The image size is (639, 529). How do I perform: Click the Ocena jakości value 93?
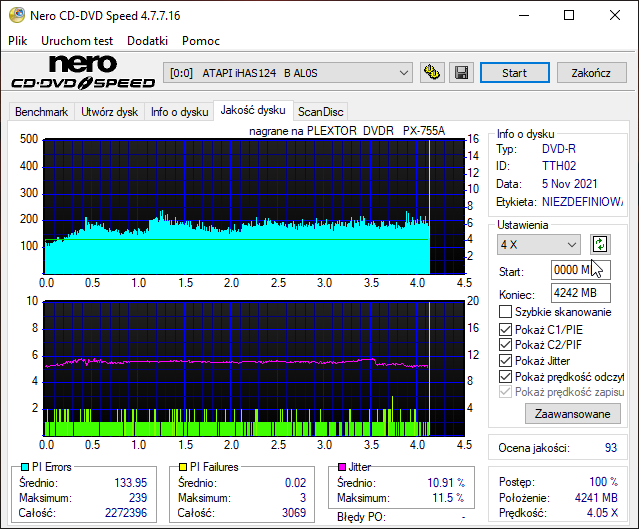[x=611, y=447]
